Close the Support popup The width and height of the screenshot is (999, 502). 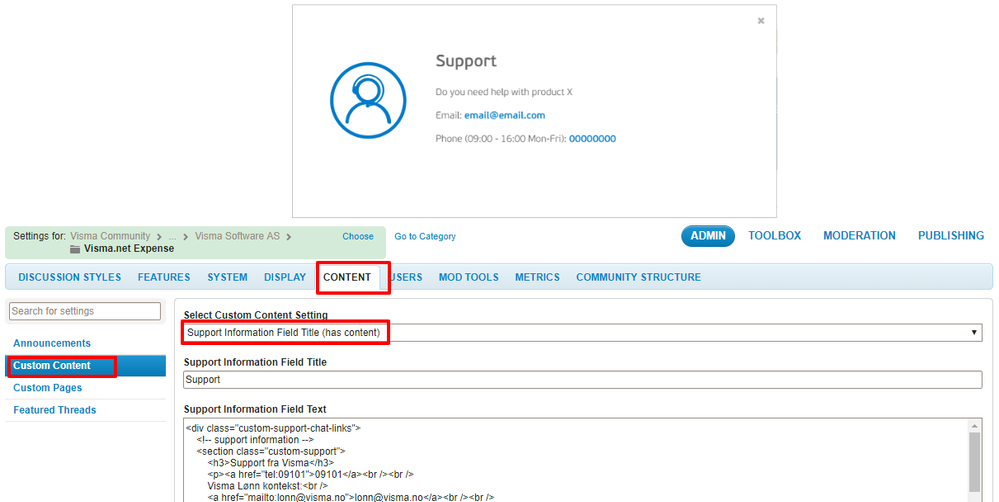point(760,21)
